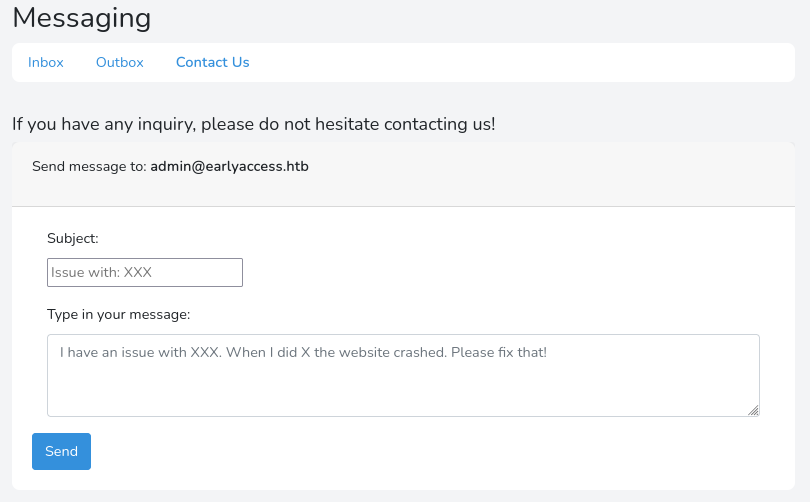The image size is (810, 502).
Task: Click the admin@earlyaccess.htb email address
Action: (229, 166)
